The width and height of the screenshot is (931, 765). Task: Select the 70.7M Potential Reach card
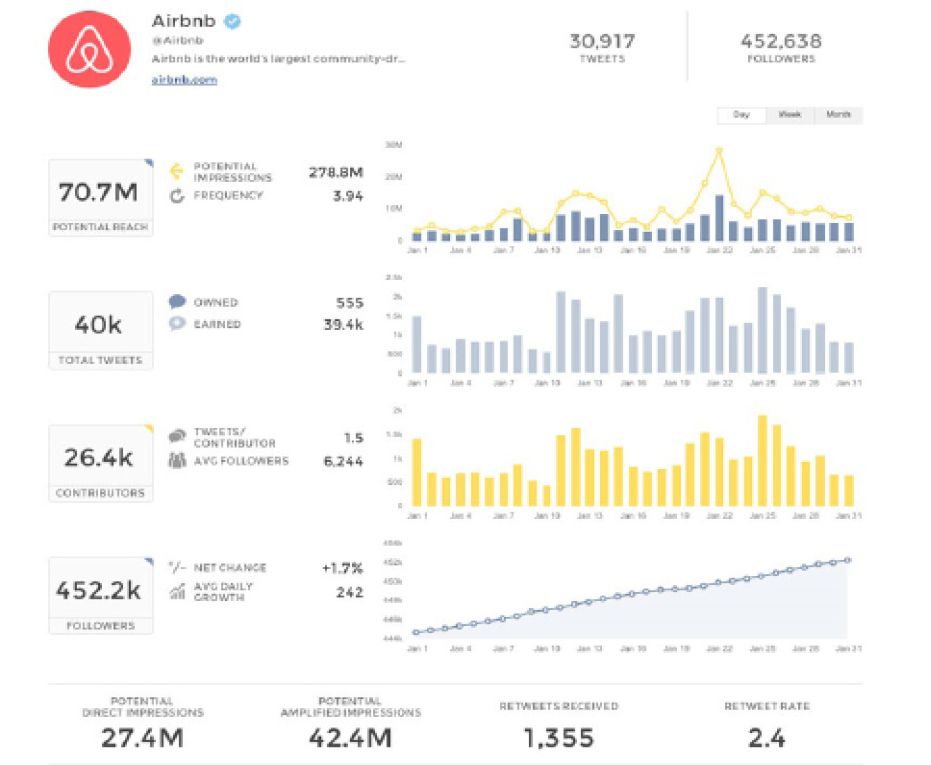(100, 198)
